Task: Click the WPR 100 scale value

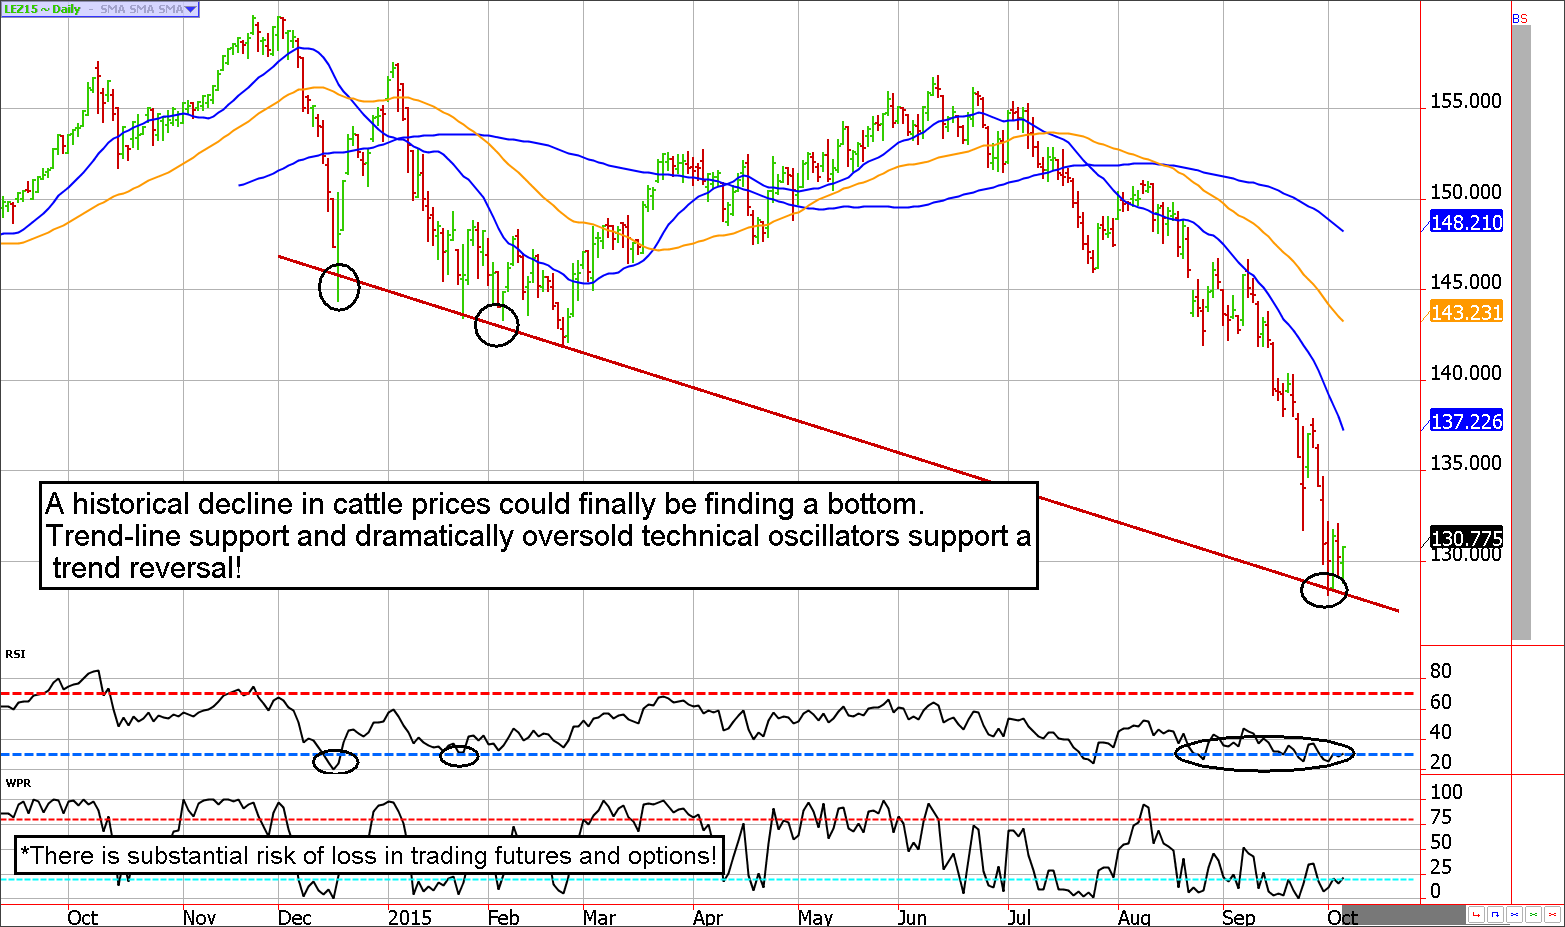Action: pos(1446,792)
